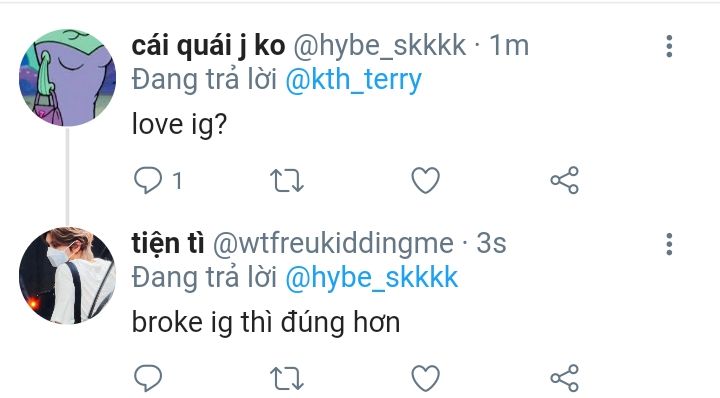720x398 pixels.
Task: Open the @kth_terry mention link
Action: pyautogui.click(x=353, y=80)
